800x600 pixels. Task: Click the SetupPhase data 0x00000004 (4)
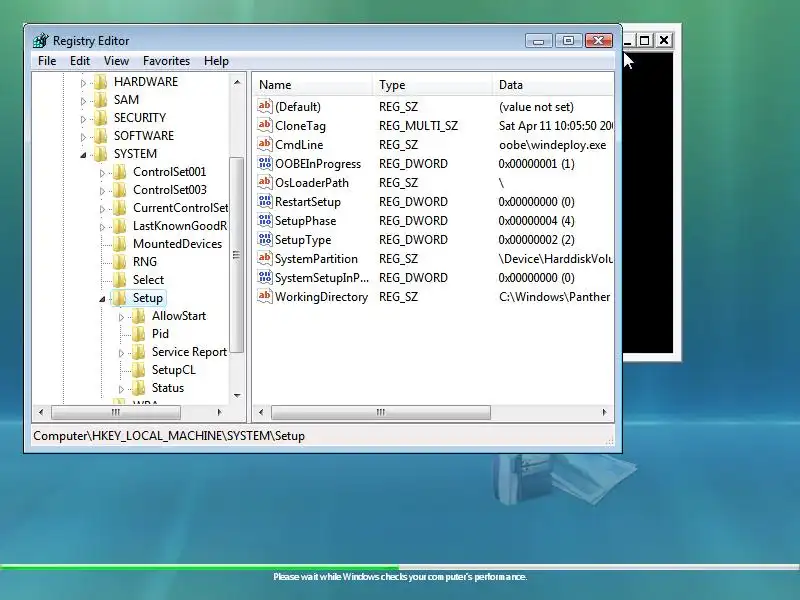536,221
